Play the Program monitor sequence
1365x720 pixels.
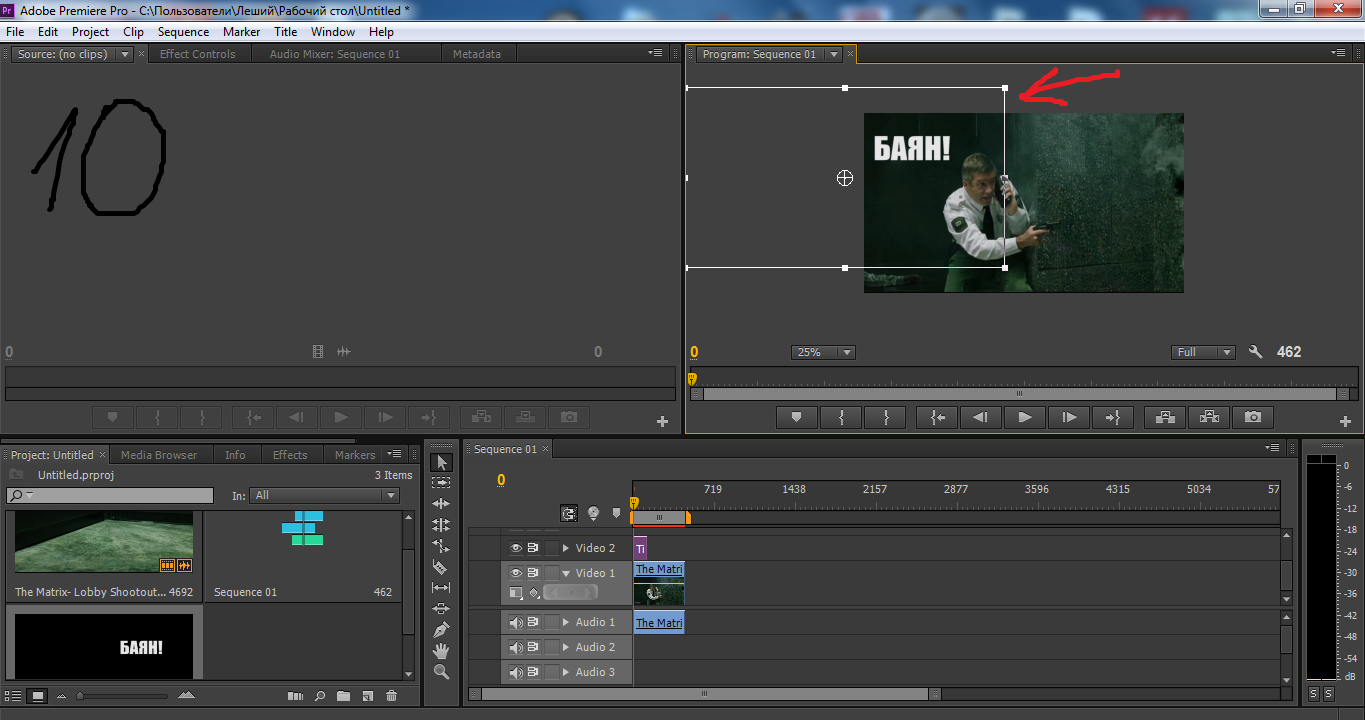[x=1025, y=417]
